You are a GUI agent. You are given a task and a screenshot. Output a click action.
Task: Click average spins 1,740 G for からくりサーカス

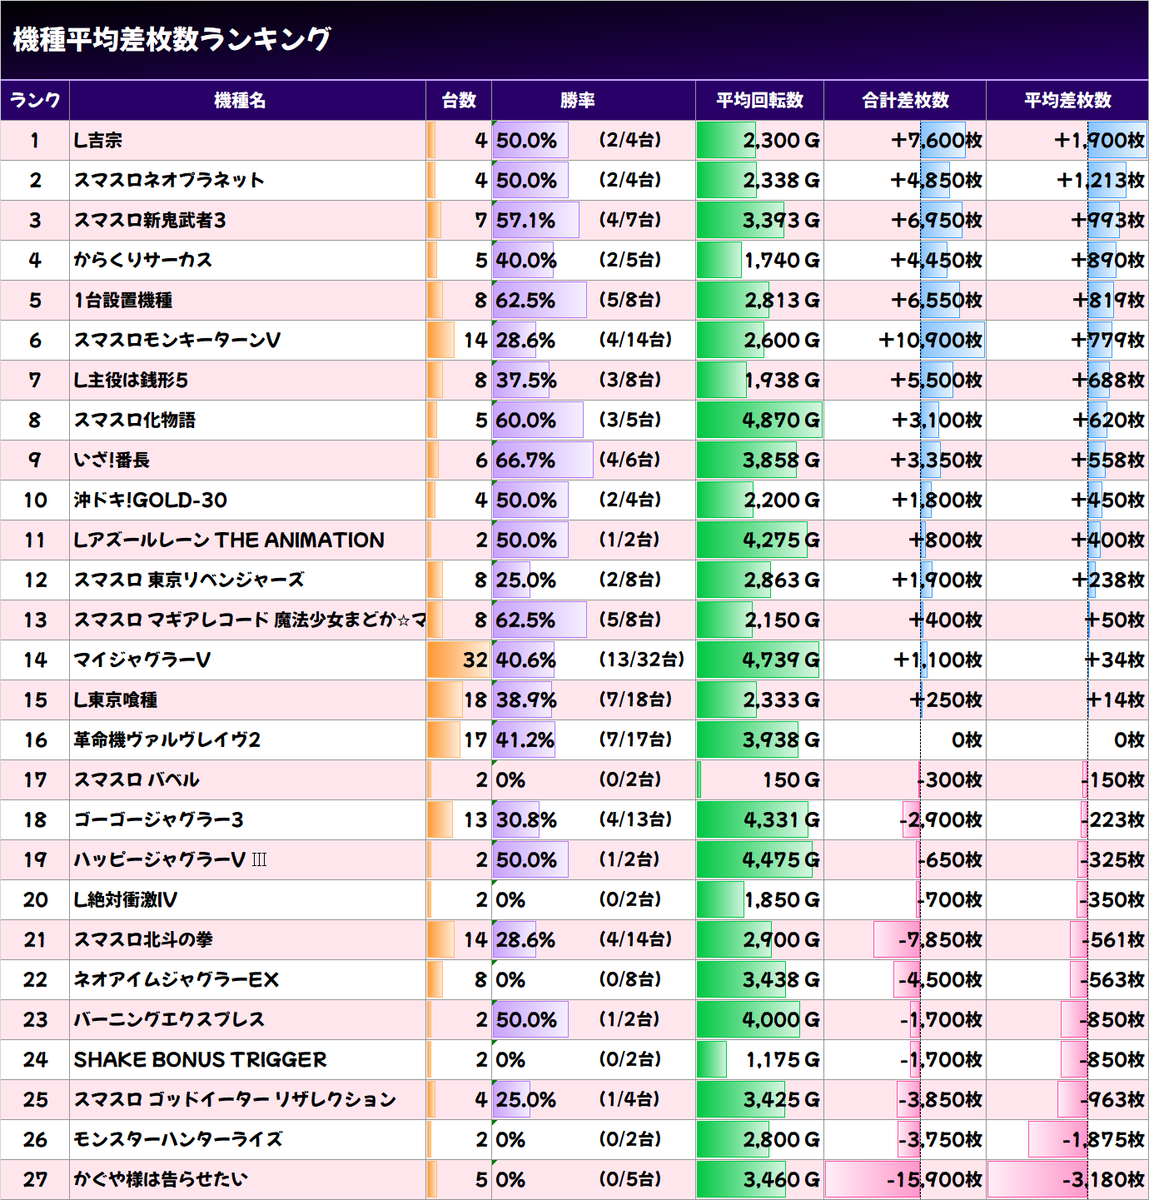tap(782, 260)
